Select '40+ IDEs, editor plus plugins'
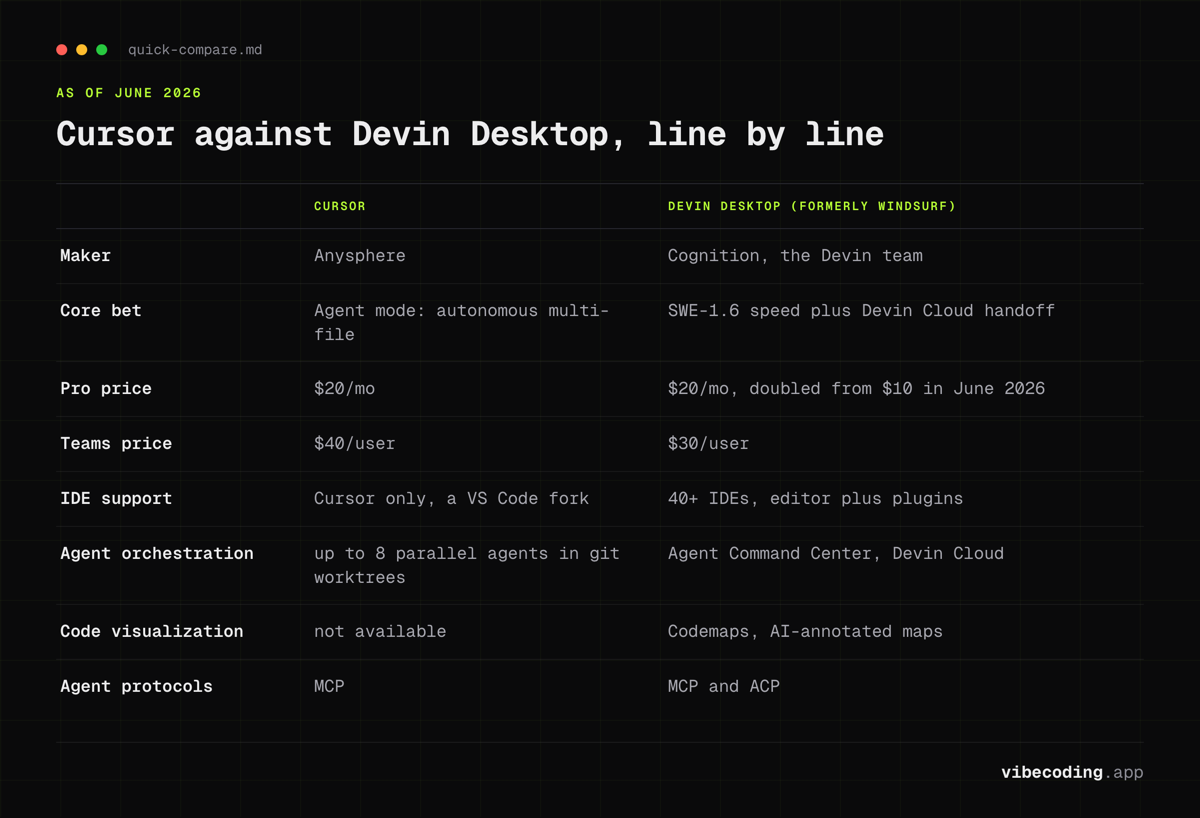1200x818 pixels. [x=815, y=499]
